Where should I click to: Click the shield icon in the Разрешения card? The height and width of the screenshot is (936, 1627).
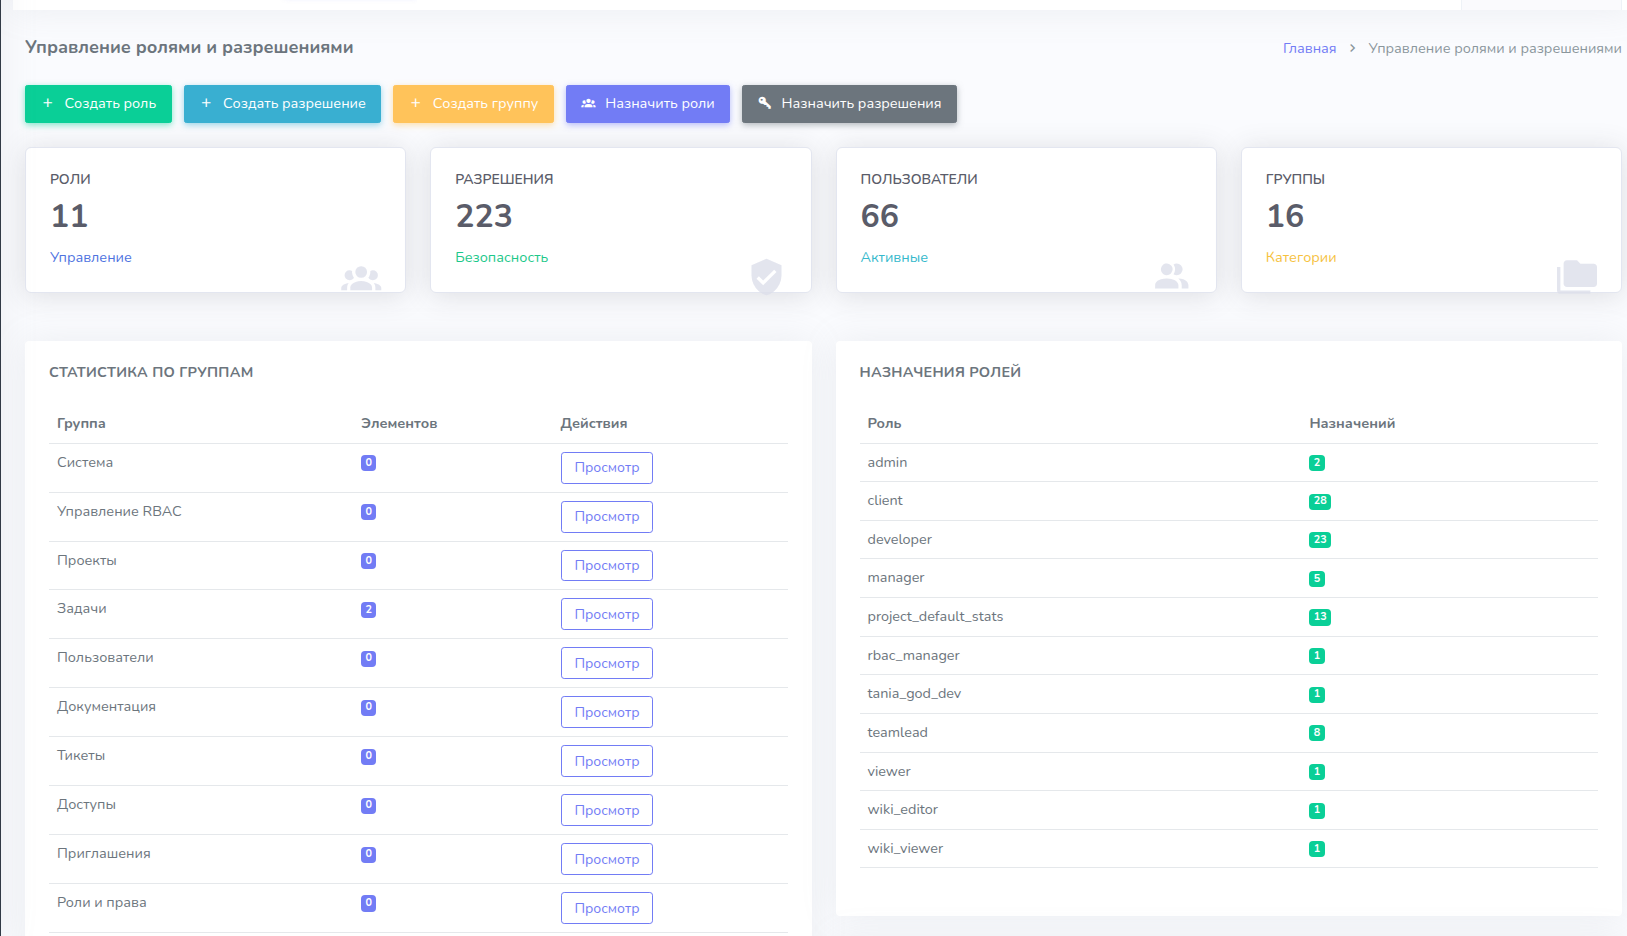[x=766, y=276]
